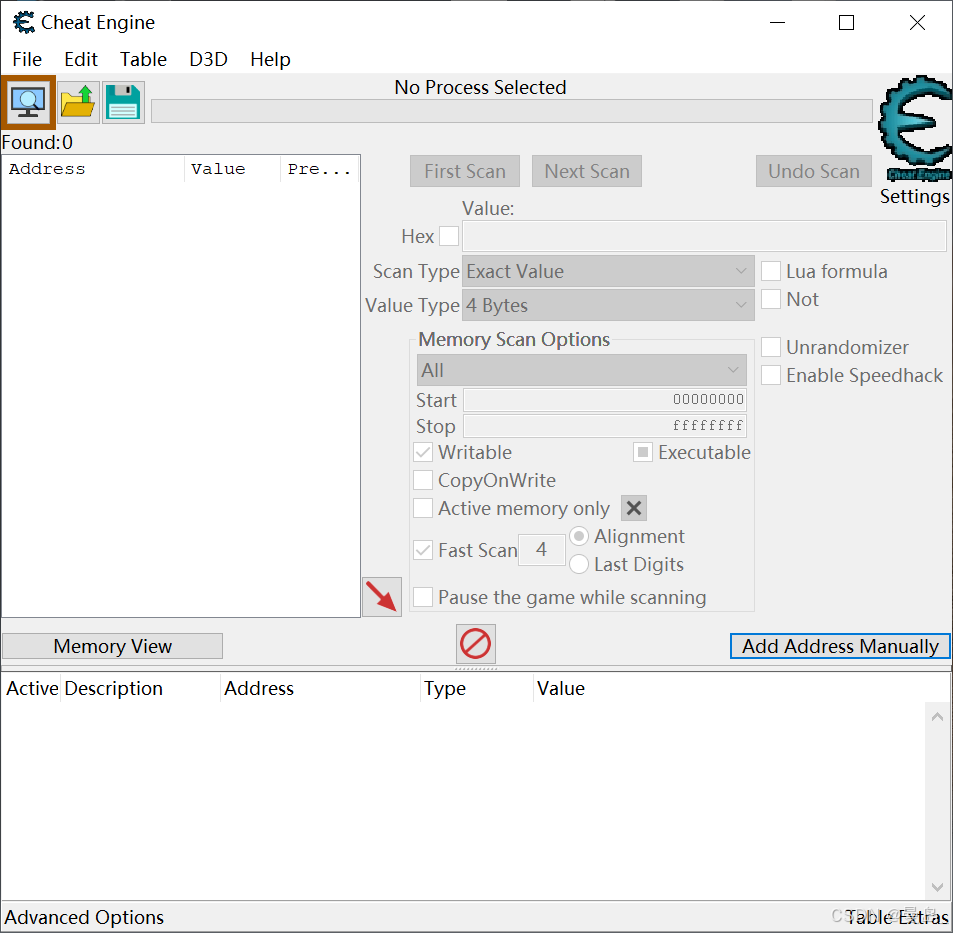Click the Pre... column header
Image resolution: width=953 pixels, height=933 pixels.
(320, 169)
